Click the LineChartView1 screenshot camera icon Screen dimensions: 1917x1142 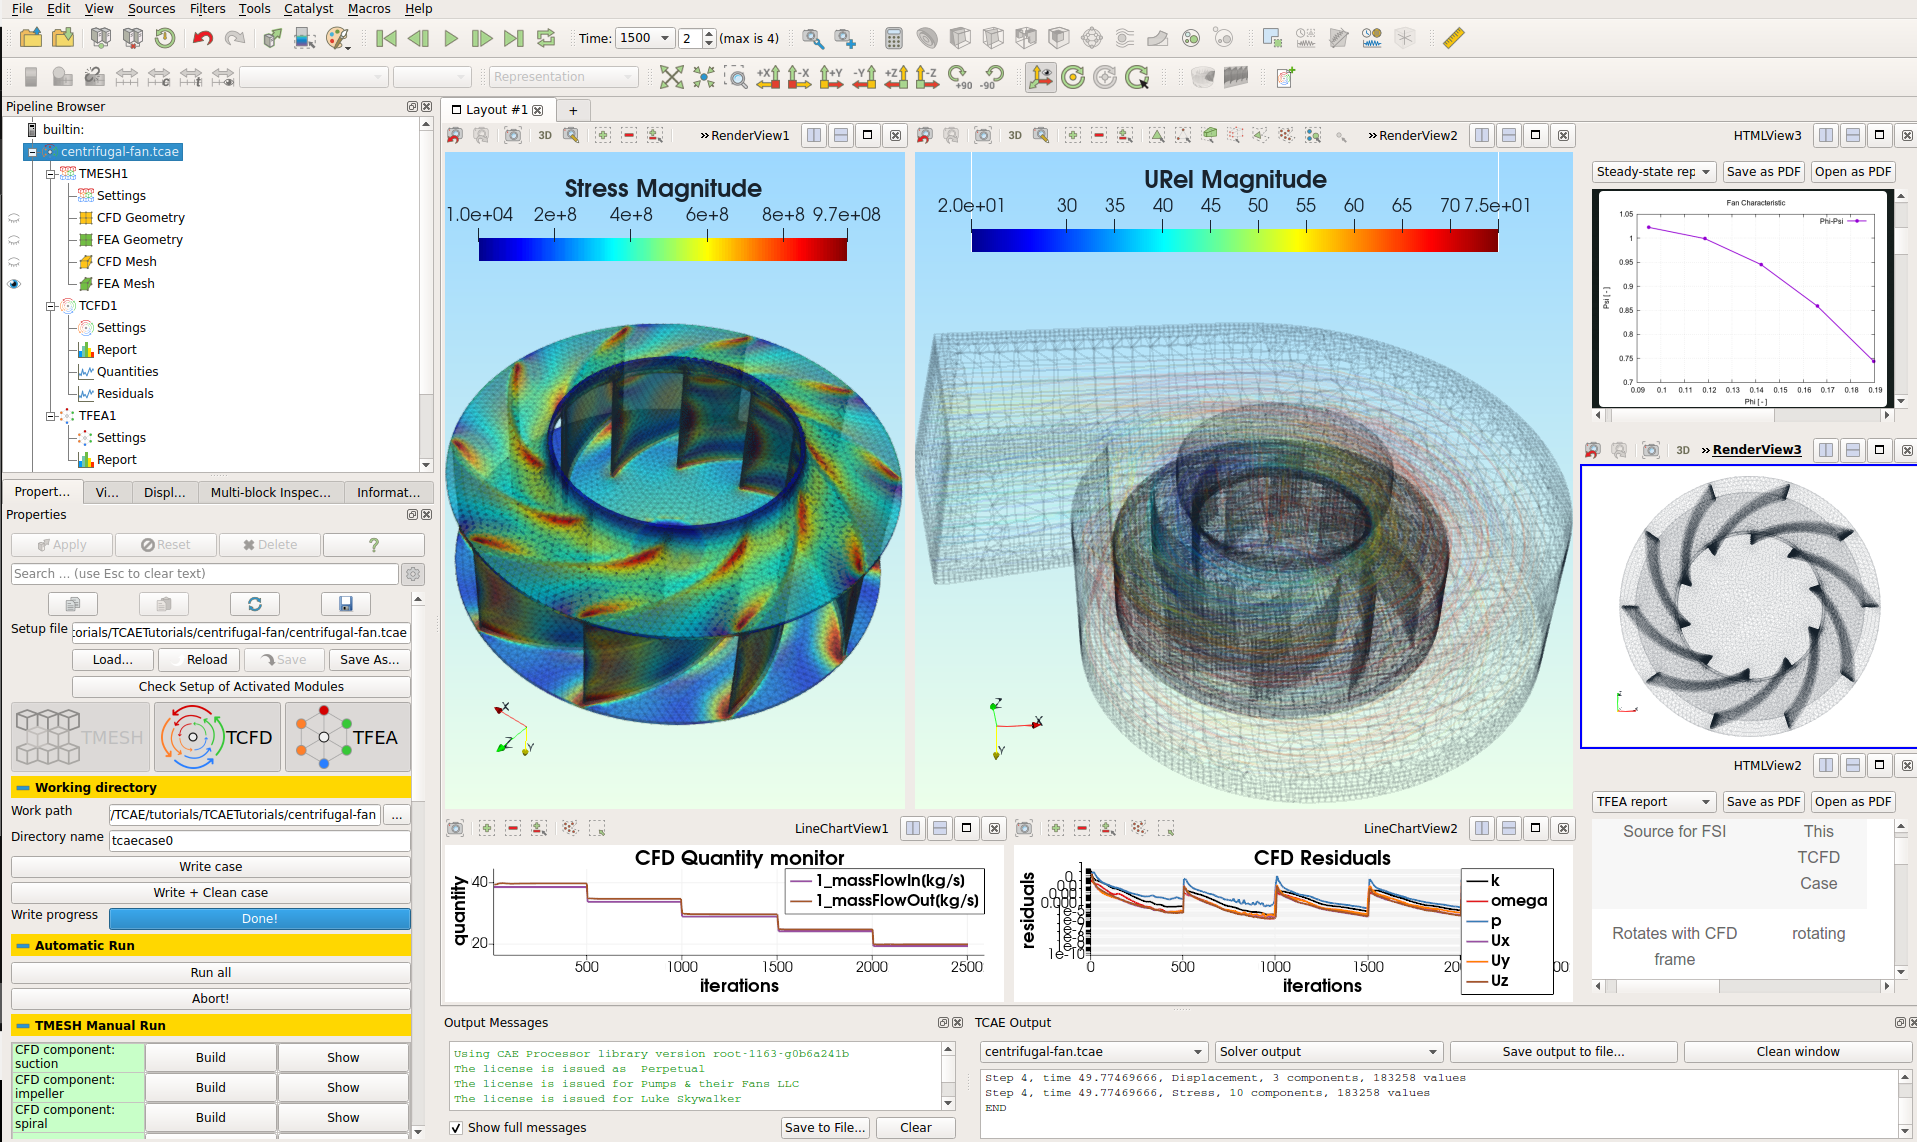[x=455, y=828]
